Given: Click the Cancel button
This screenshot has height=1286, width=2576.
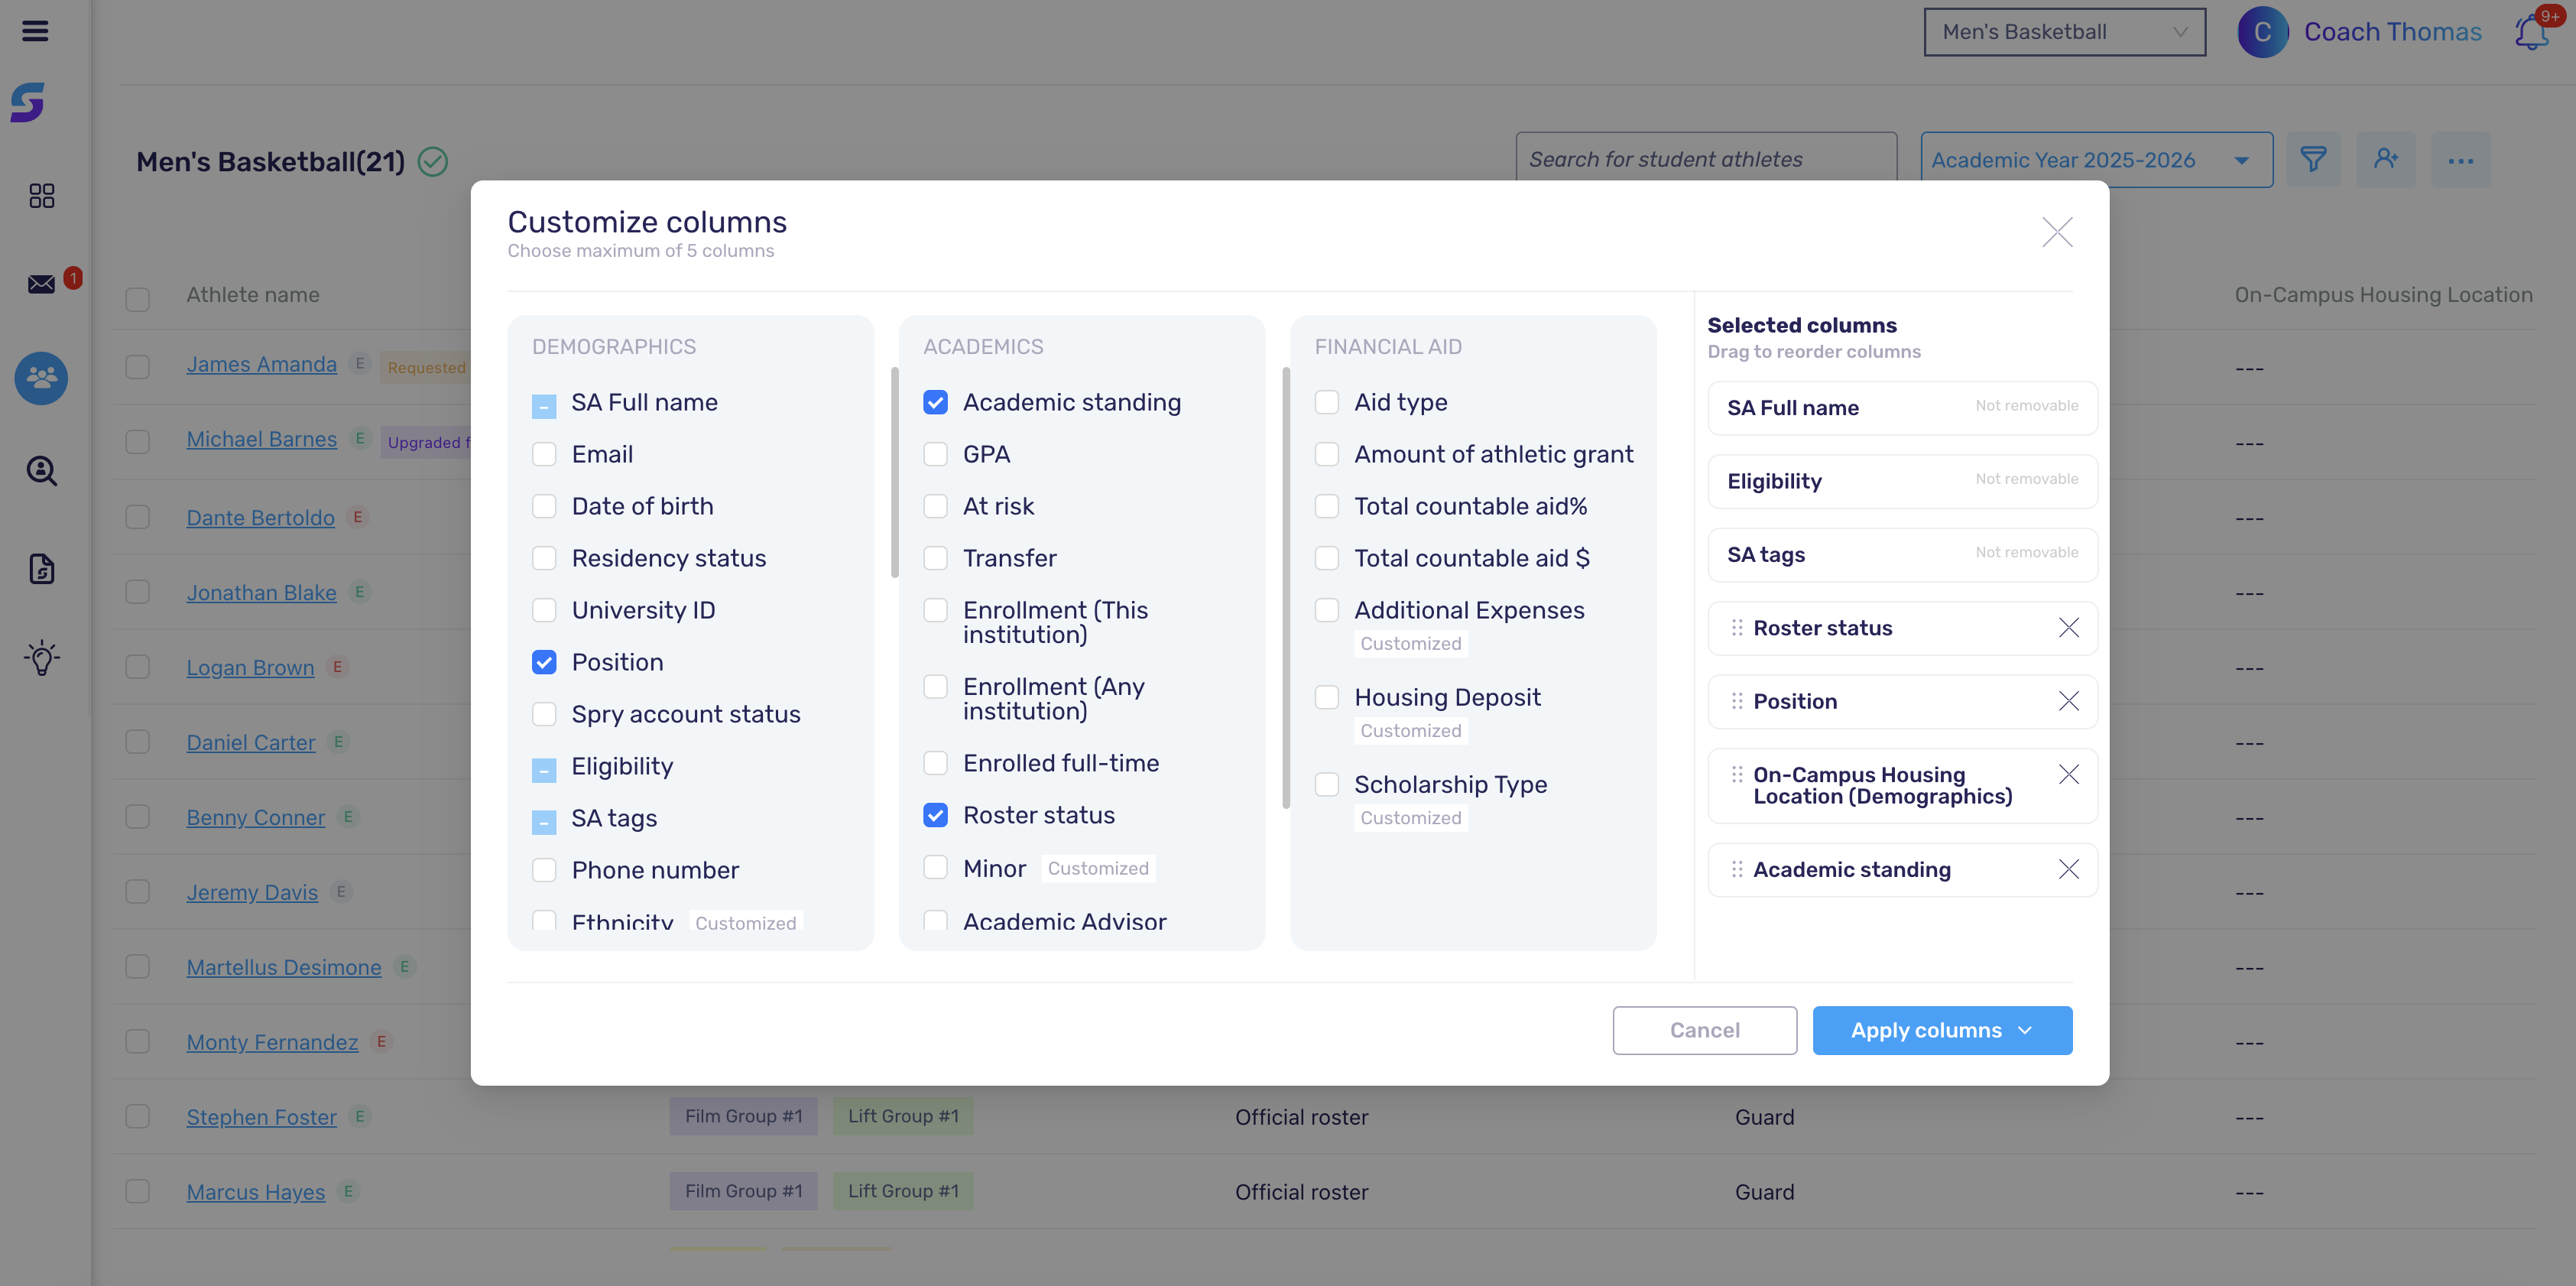Looking at the screenshot, I should 1704,1030.
